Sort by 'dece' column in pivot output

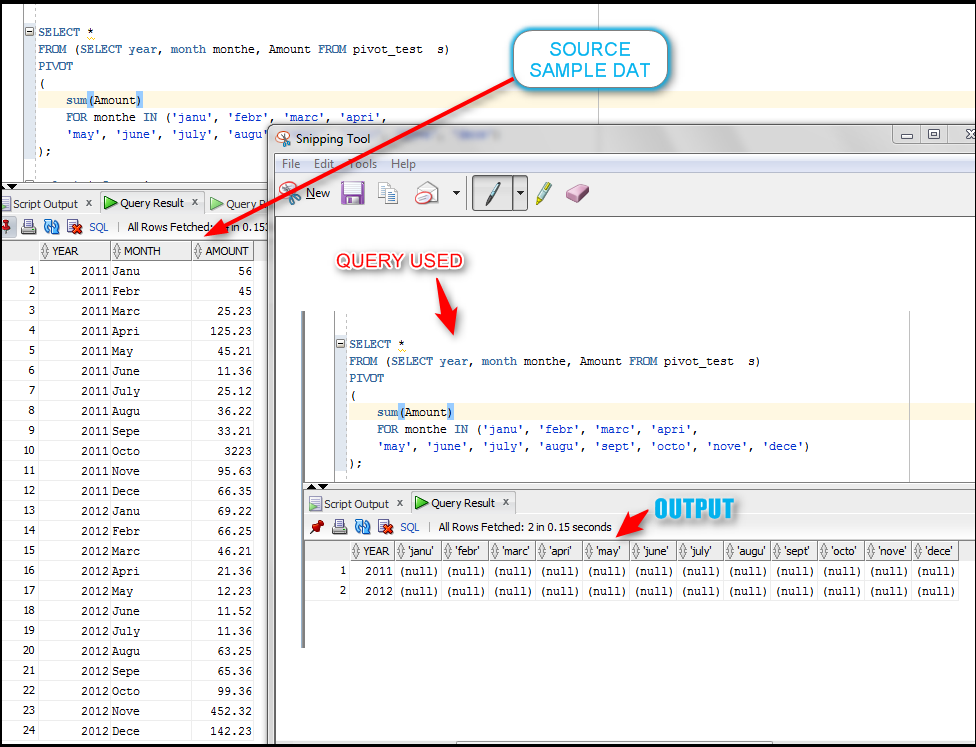[x=935, y=551]
